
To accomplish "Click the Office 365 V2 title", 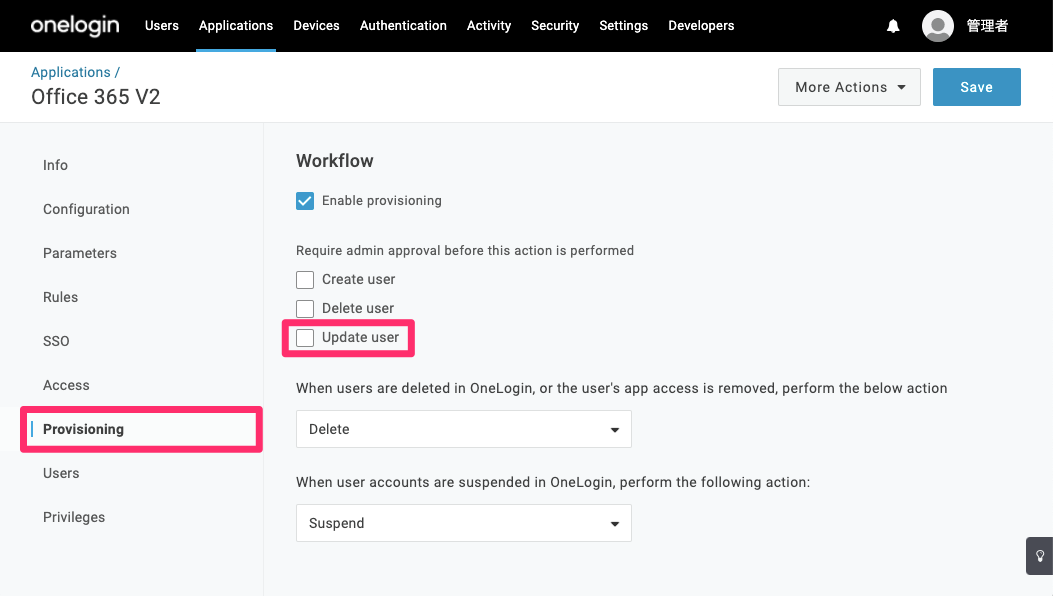I will 95,97.
